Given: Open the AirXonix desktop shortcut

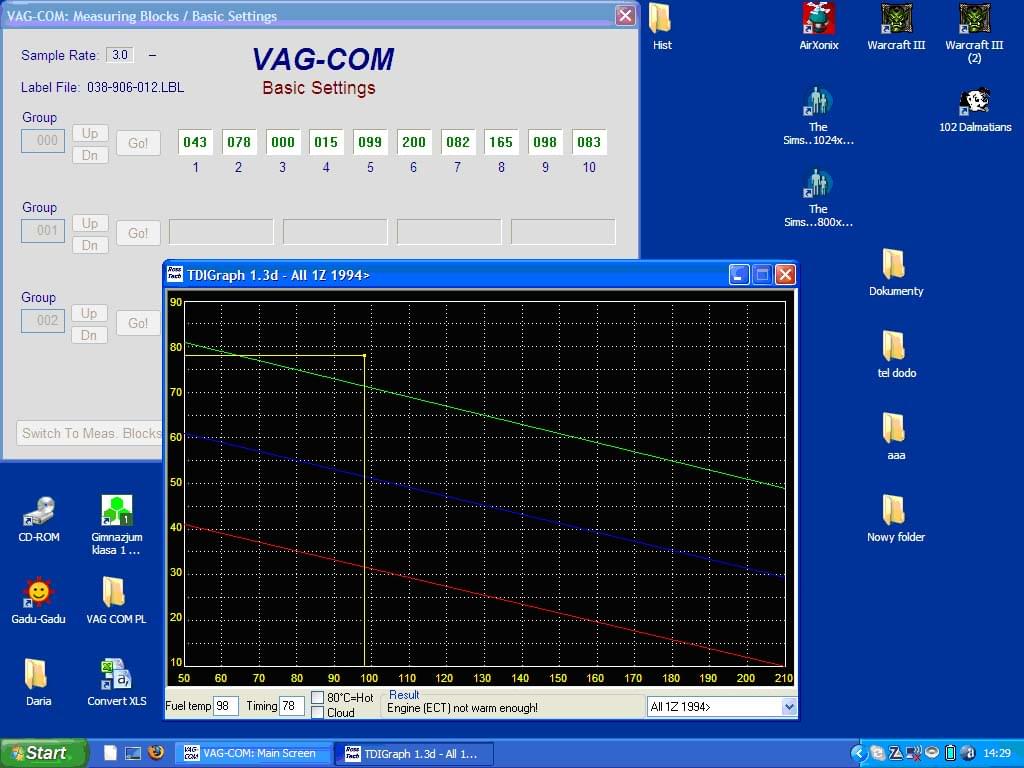Looking at the screenshot, I should [x=818, y=19].
